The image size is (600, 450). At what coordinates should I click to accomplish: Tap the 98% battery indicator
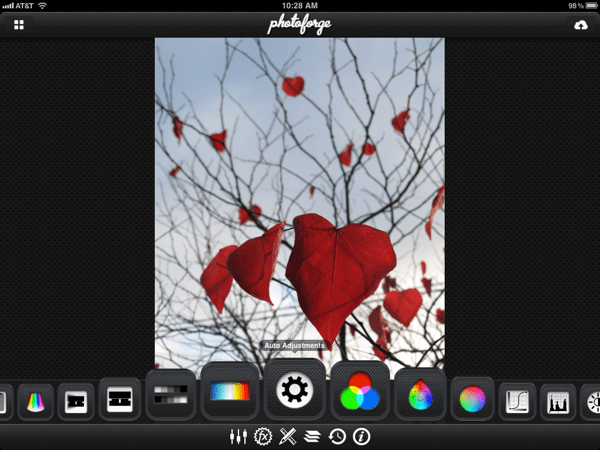(x=582, y=5)
